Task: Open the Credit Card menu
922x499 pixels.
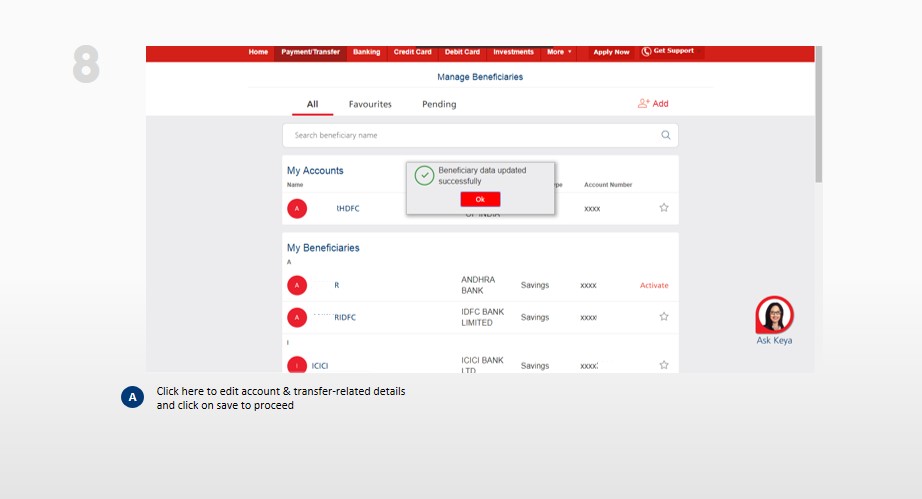Action: [x=412, y=52]
